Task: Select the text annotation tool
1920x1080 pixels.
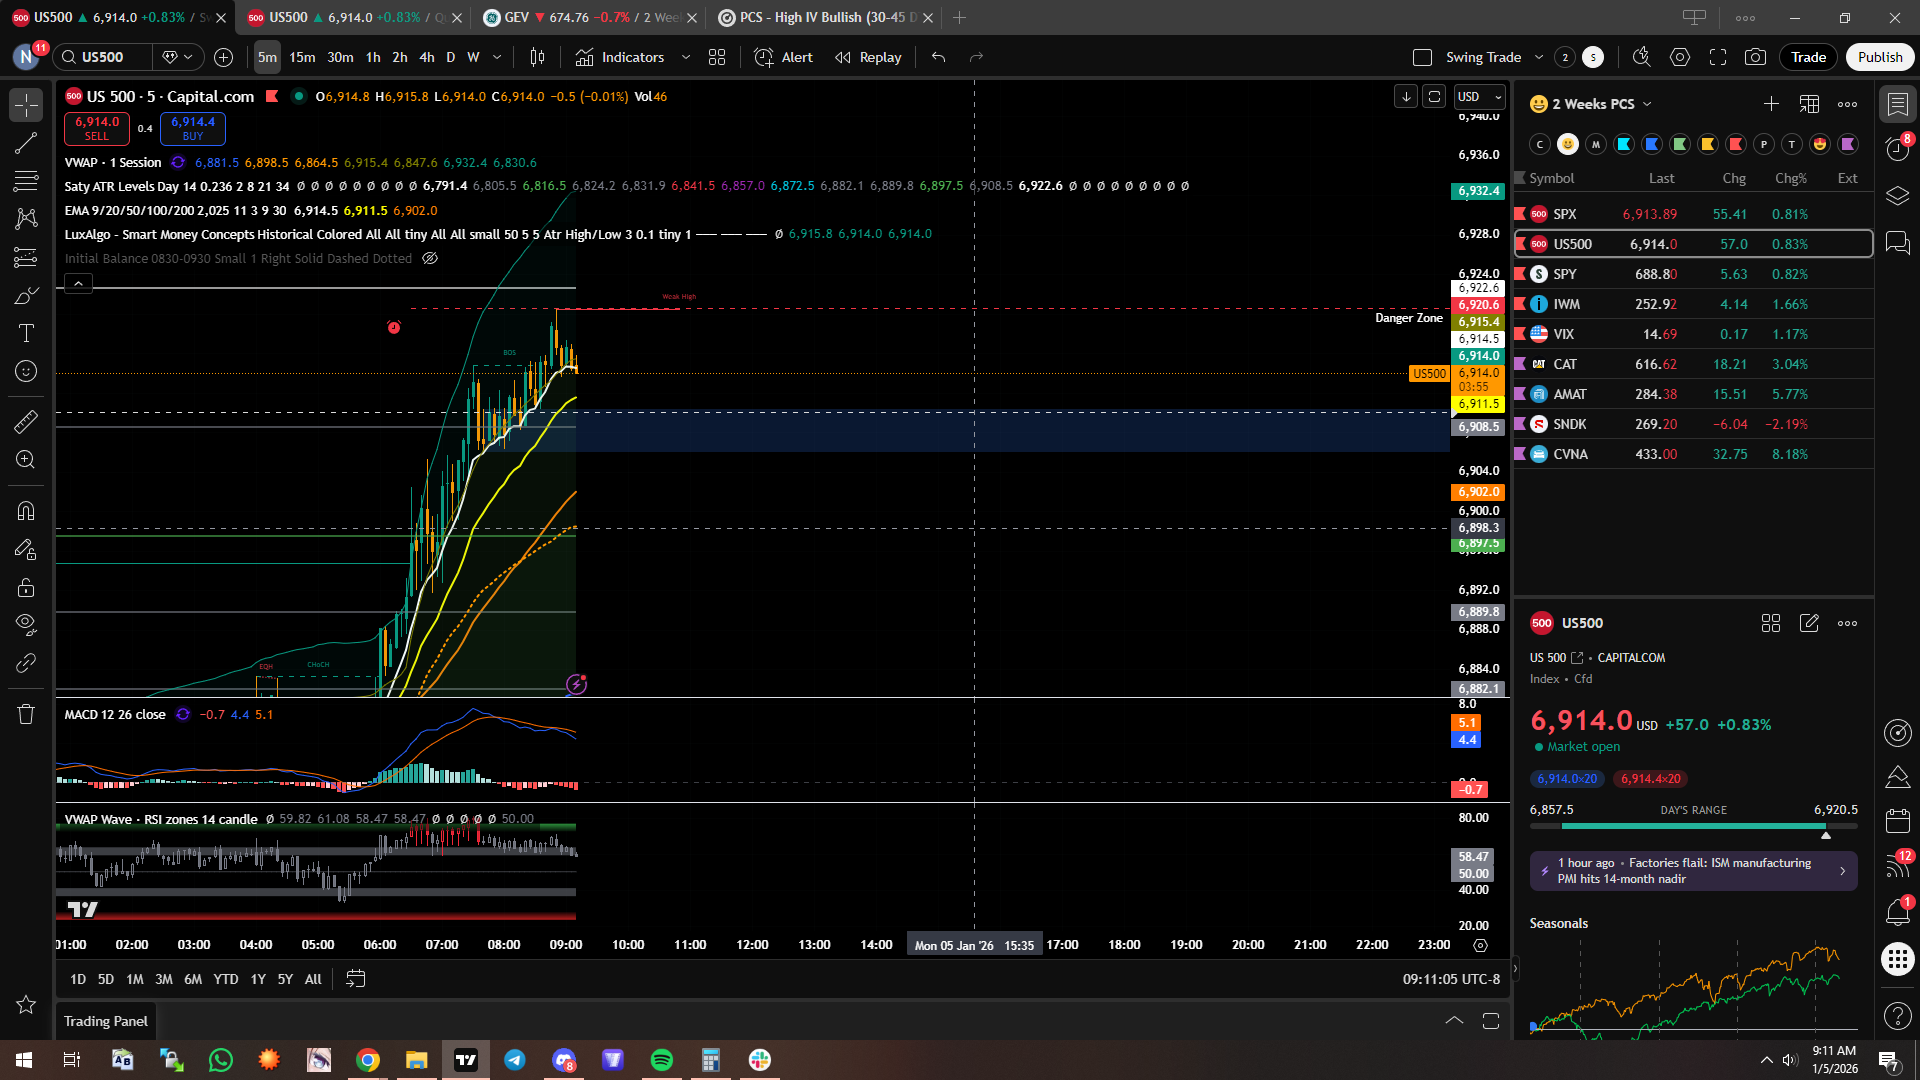Action: [x=26, y=333]
